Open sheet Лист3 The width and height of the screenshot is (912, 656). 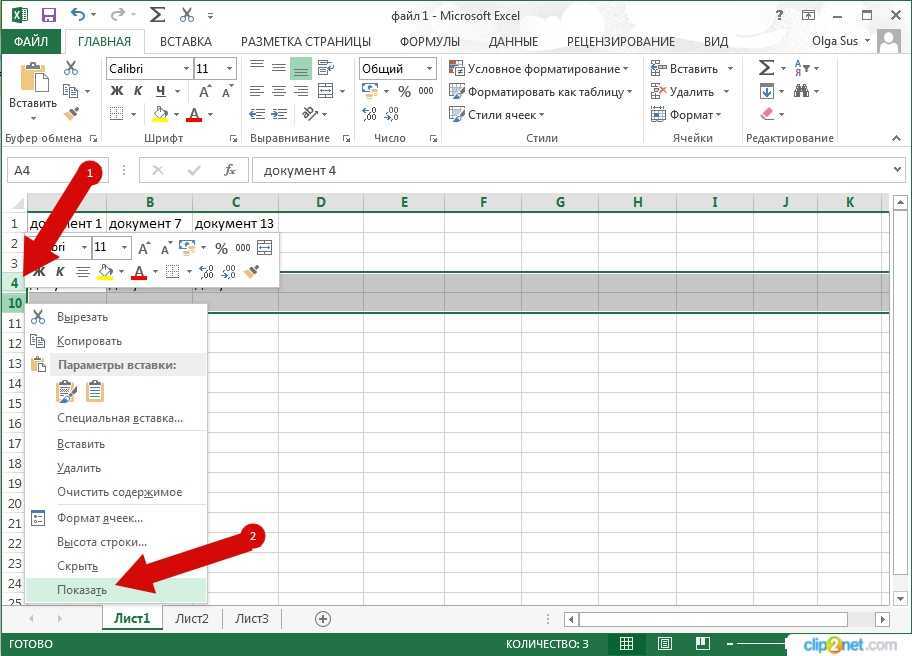point(251,619)
